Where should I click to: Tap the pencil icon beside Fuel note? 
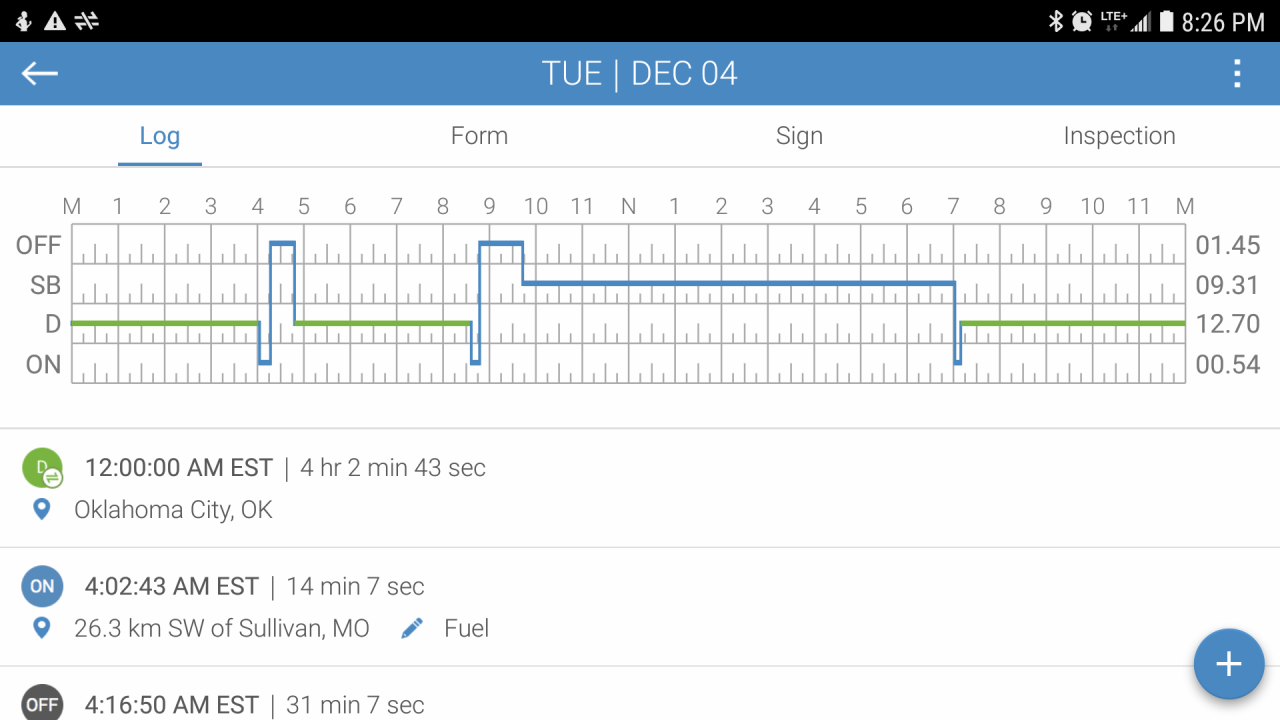click(411, 628)
